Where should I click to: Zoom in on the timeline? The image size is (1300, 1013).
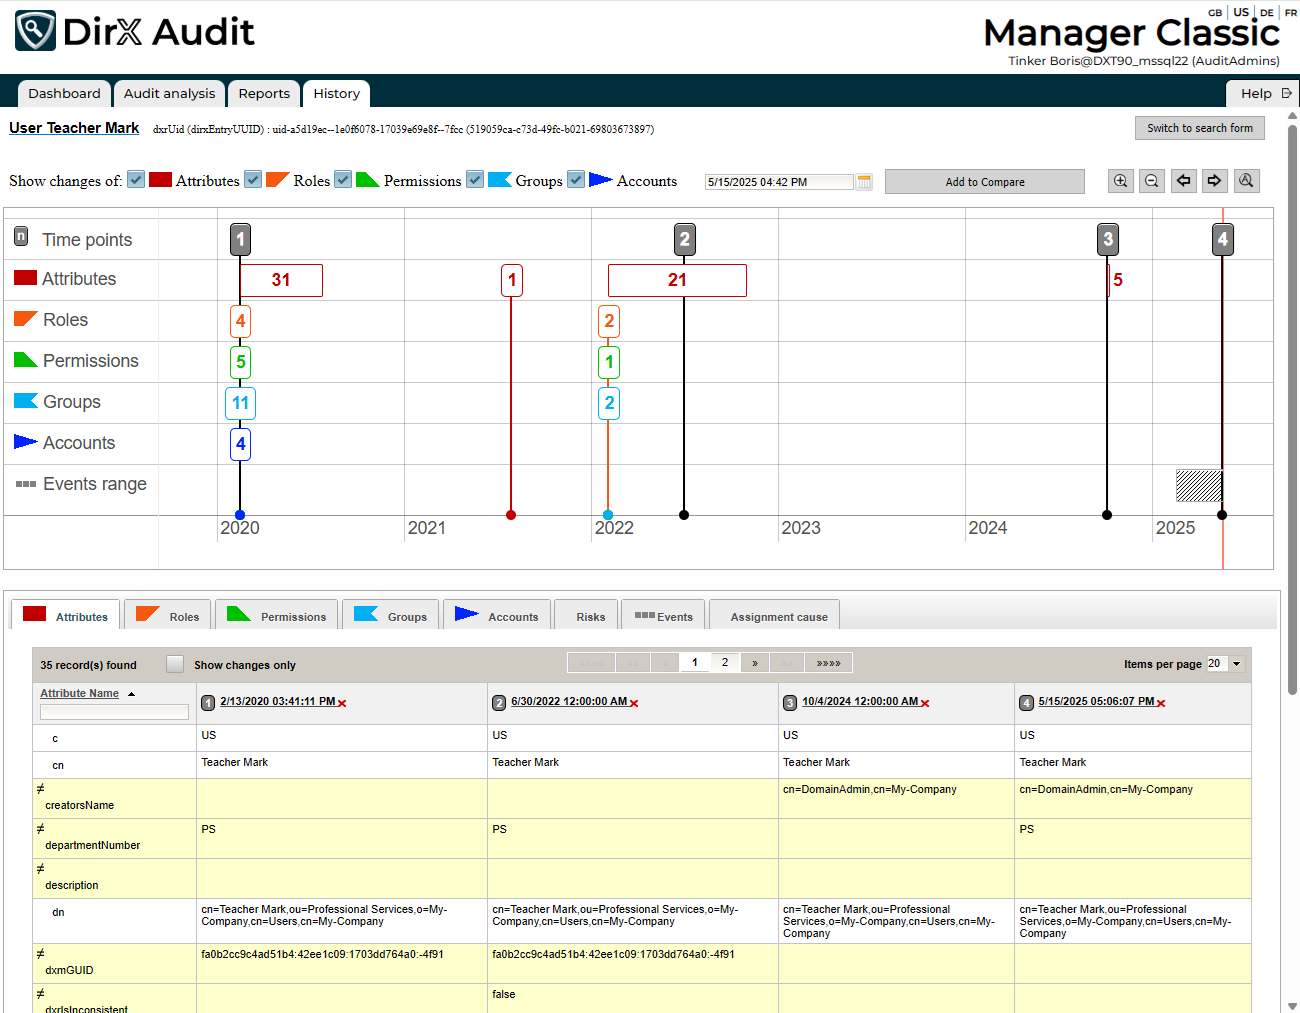click(x=1121, y=180)
